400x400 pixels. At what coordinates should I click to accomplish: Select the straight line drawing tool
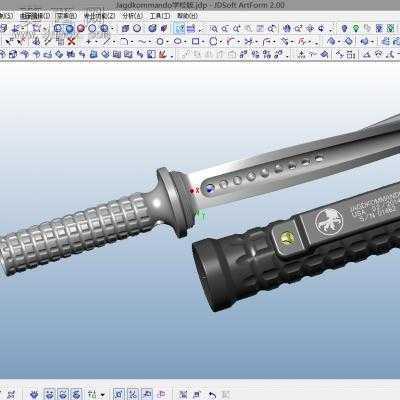point(106,42)
